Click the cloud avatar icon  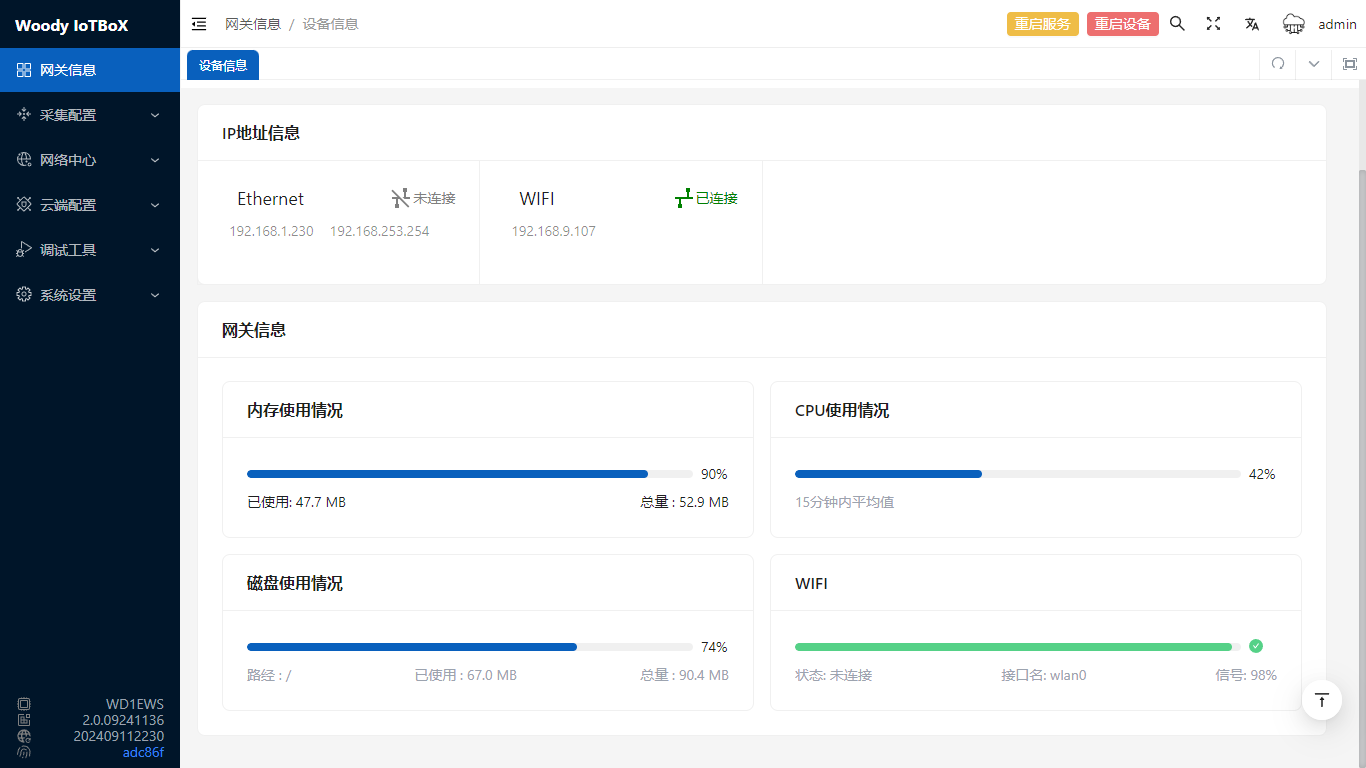[x=1294, y=24]
